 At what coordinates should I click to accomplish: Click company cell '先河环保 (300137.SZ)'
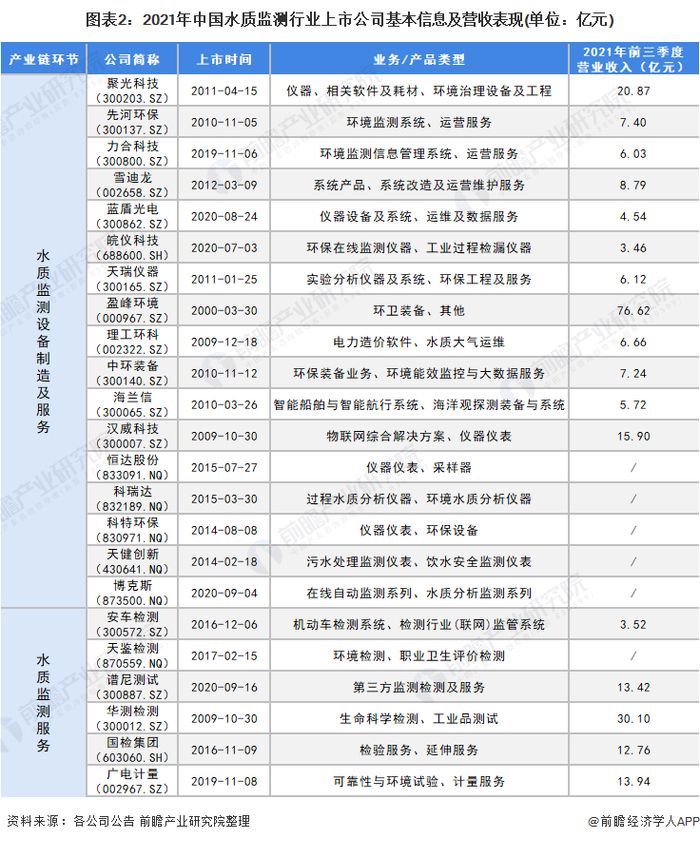pyautogui.click(x=132, y=122)
